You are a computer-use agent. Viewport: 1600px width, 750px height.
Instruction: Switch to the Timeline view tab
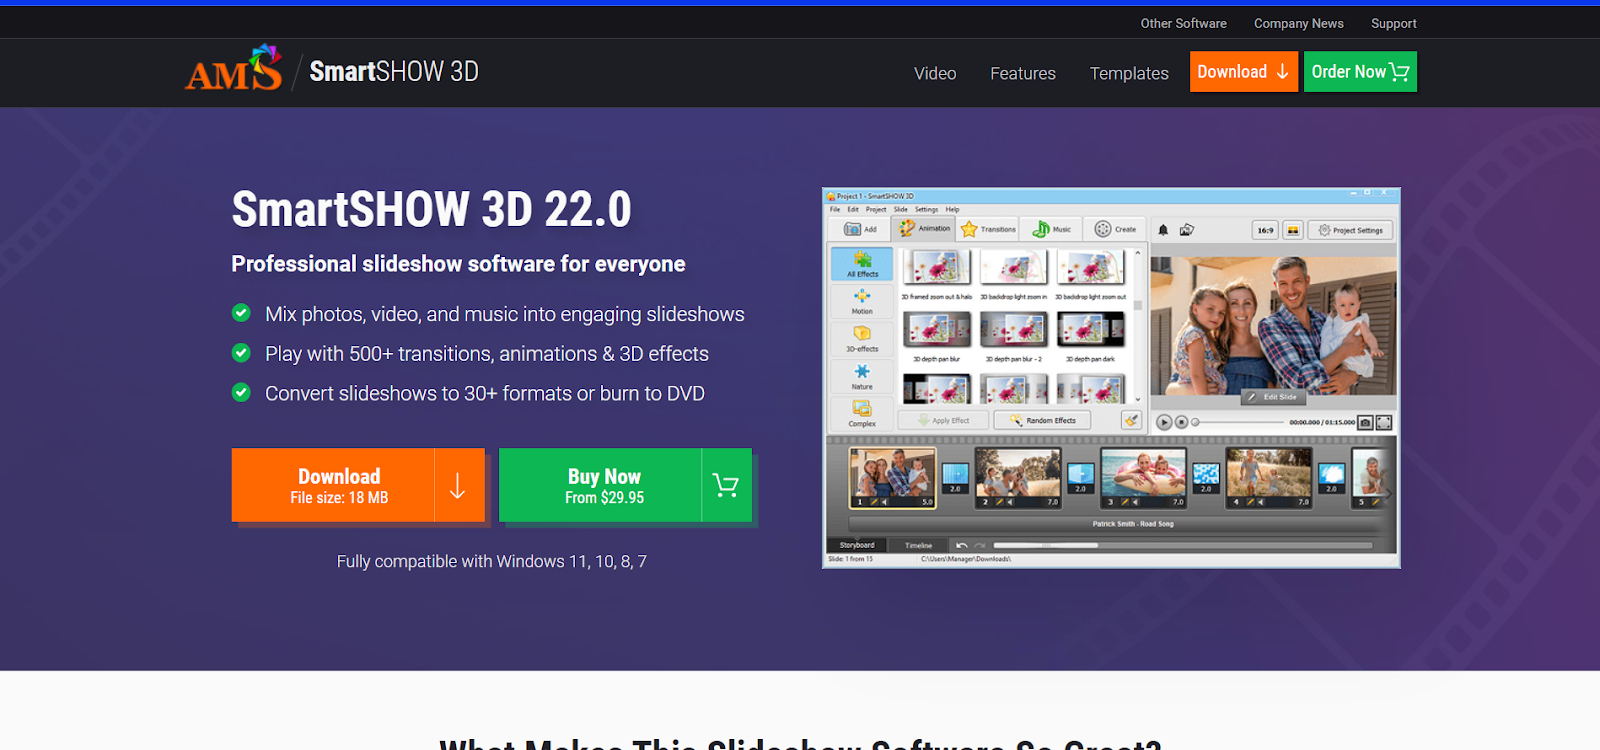(x=918, y=545)
